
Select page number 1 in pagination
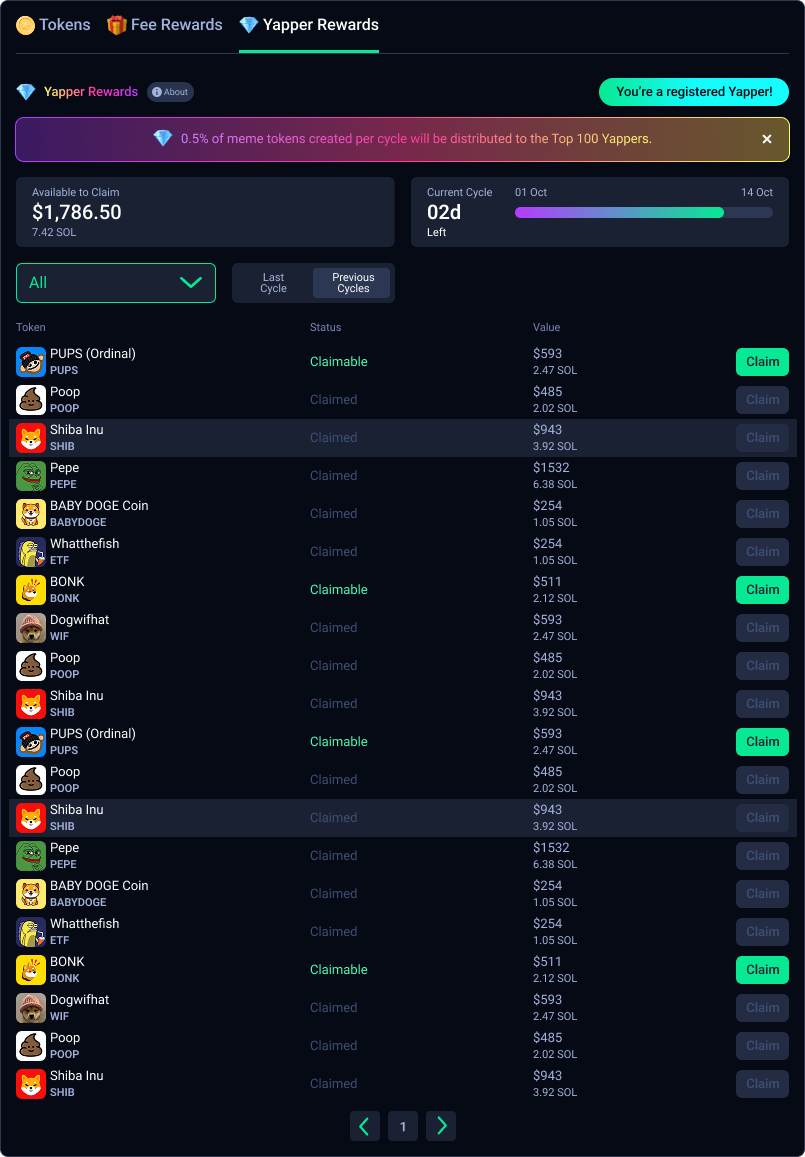pyautogui.click(x=403, y=1126)
